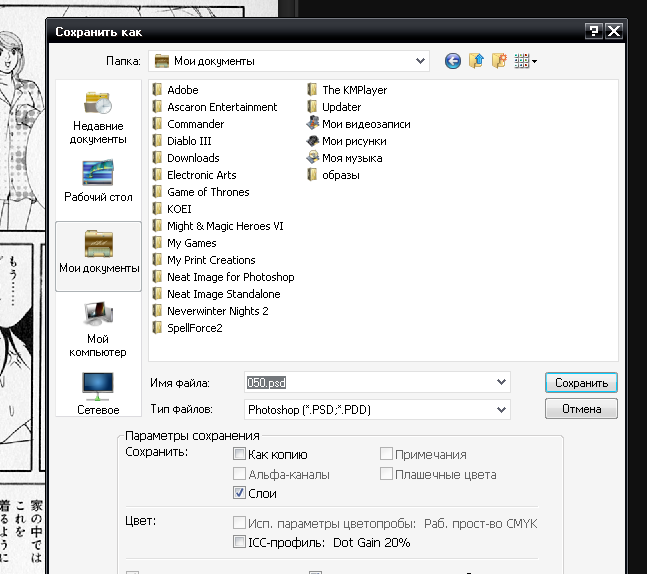This screenshot has height=574, width=647.
Task: Select the Мои видеозаписи folder
Action: [x=359, y=124]
